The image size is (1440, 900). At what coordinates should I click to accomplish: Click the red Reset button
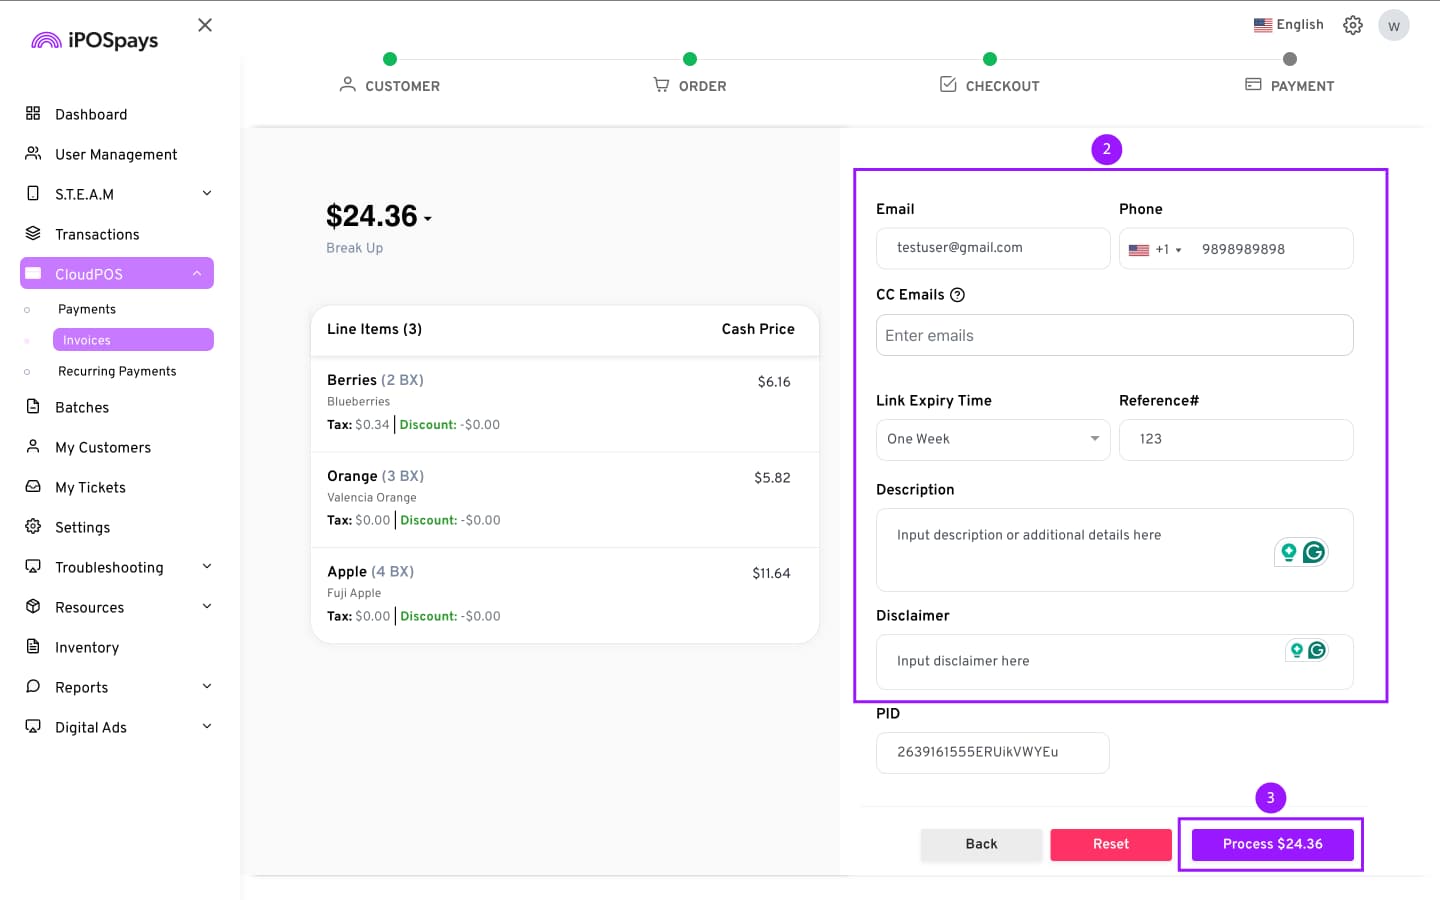[1110, 844]
